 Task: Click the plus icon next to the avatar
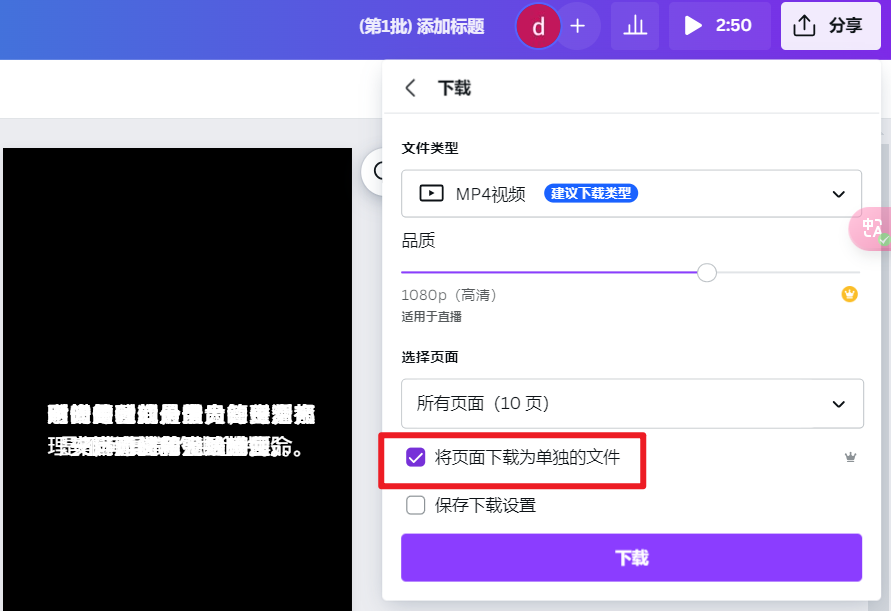pos(578,26)
